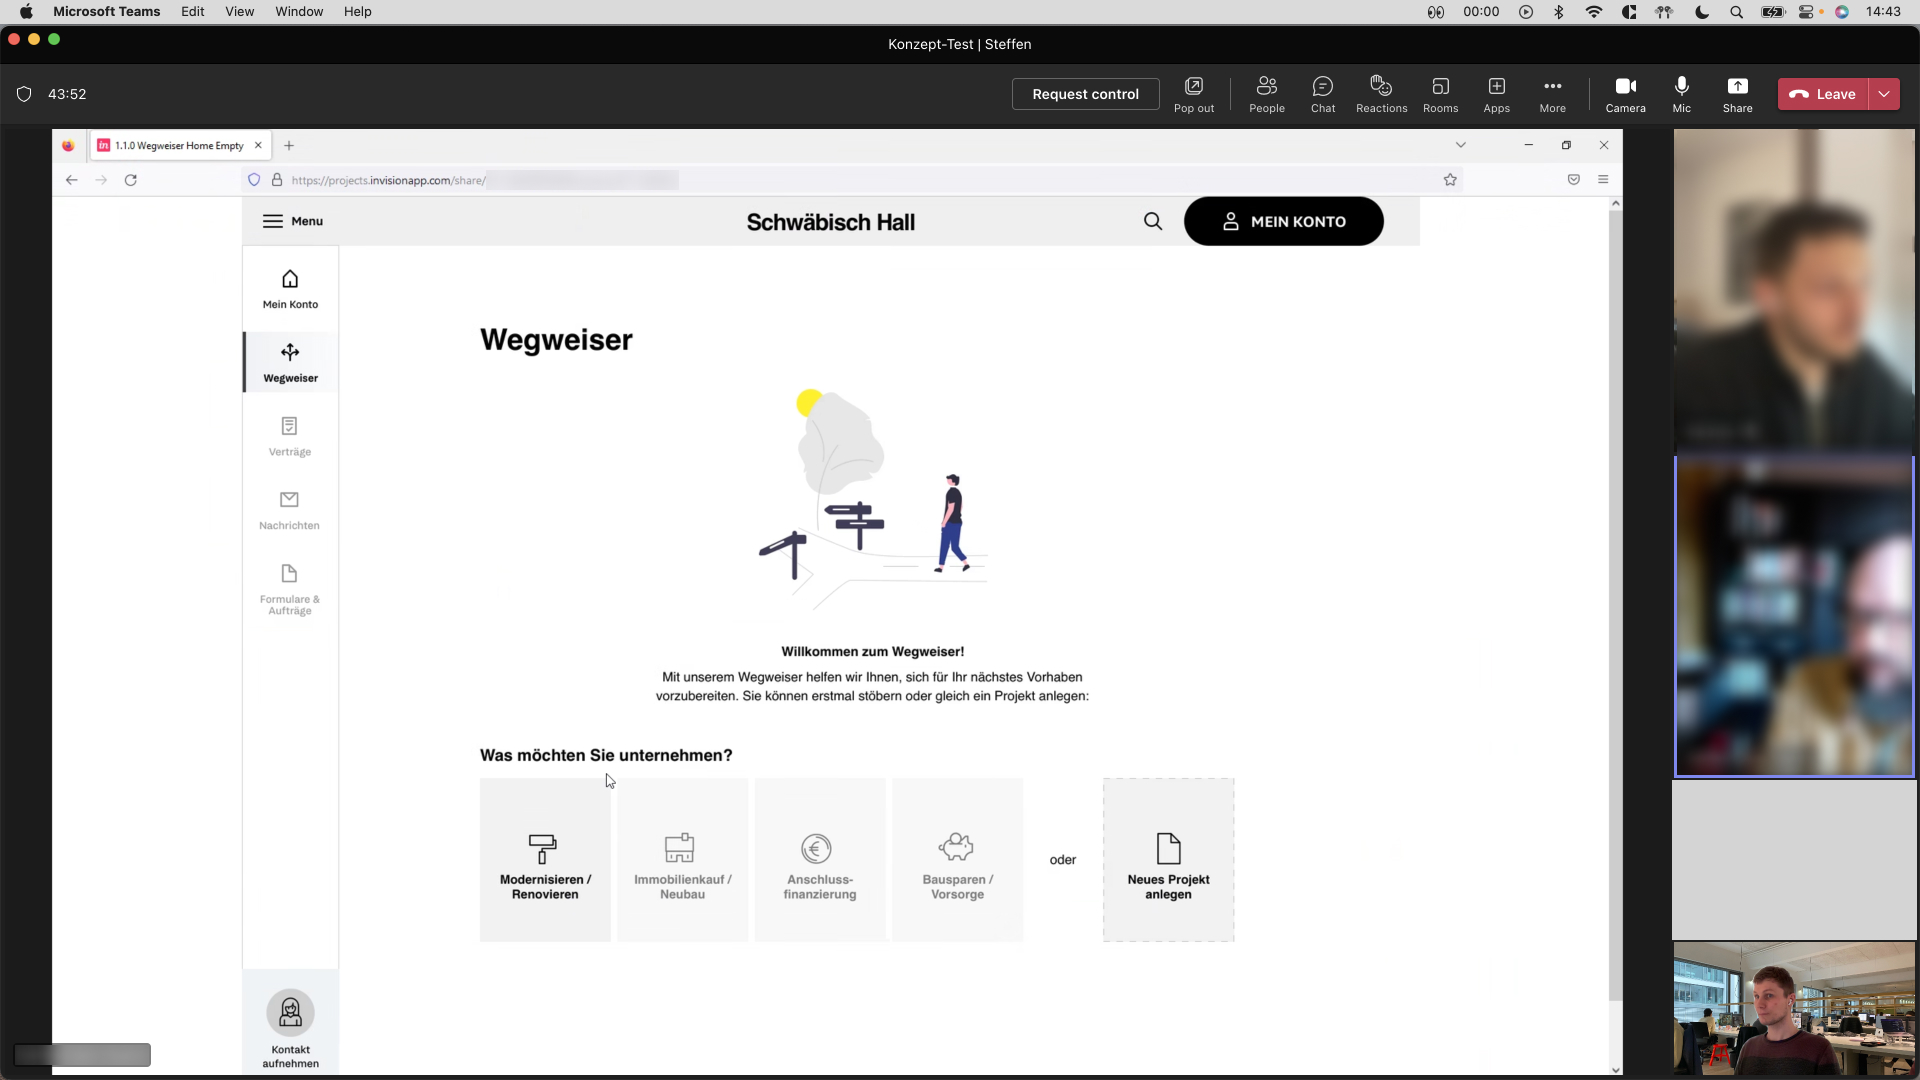Image resolution: width=1920 pixels, height=1080 pixels.
Task: Open Nachrichten inbox icon
Action: pos(289,500)
